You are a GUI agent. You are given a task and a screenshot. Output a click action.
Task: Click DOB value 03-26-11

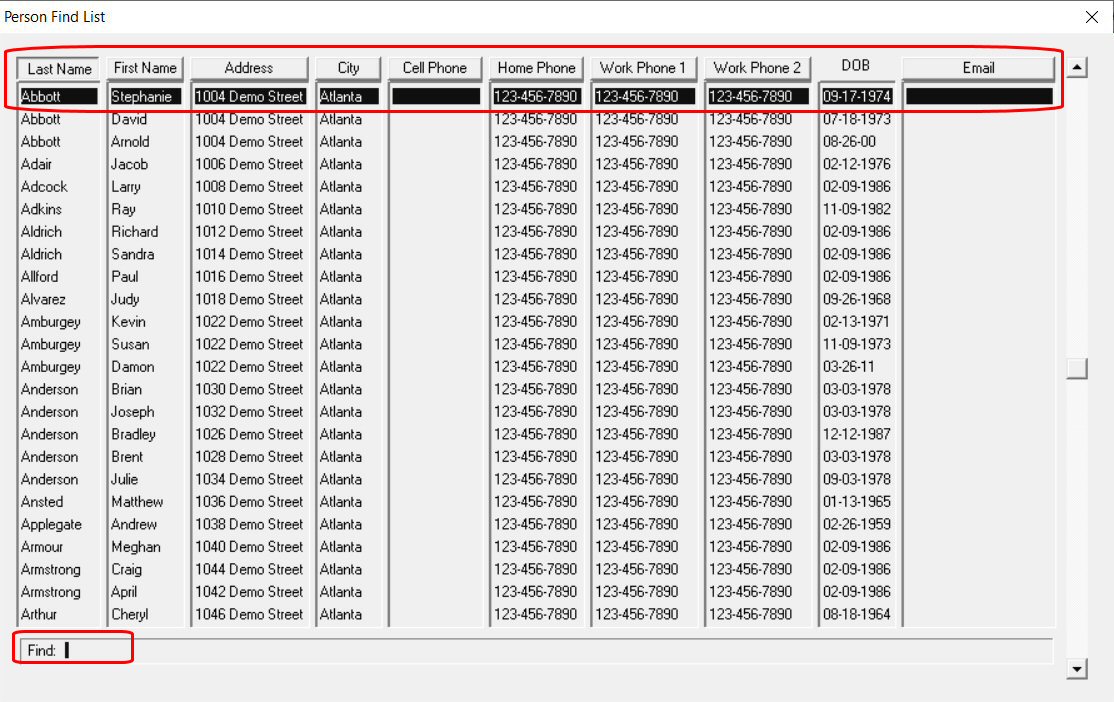(848, 367)
